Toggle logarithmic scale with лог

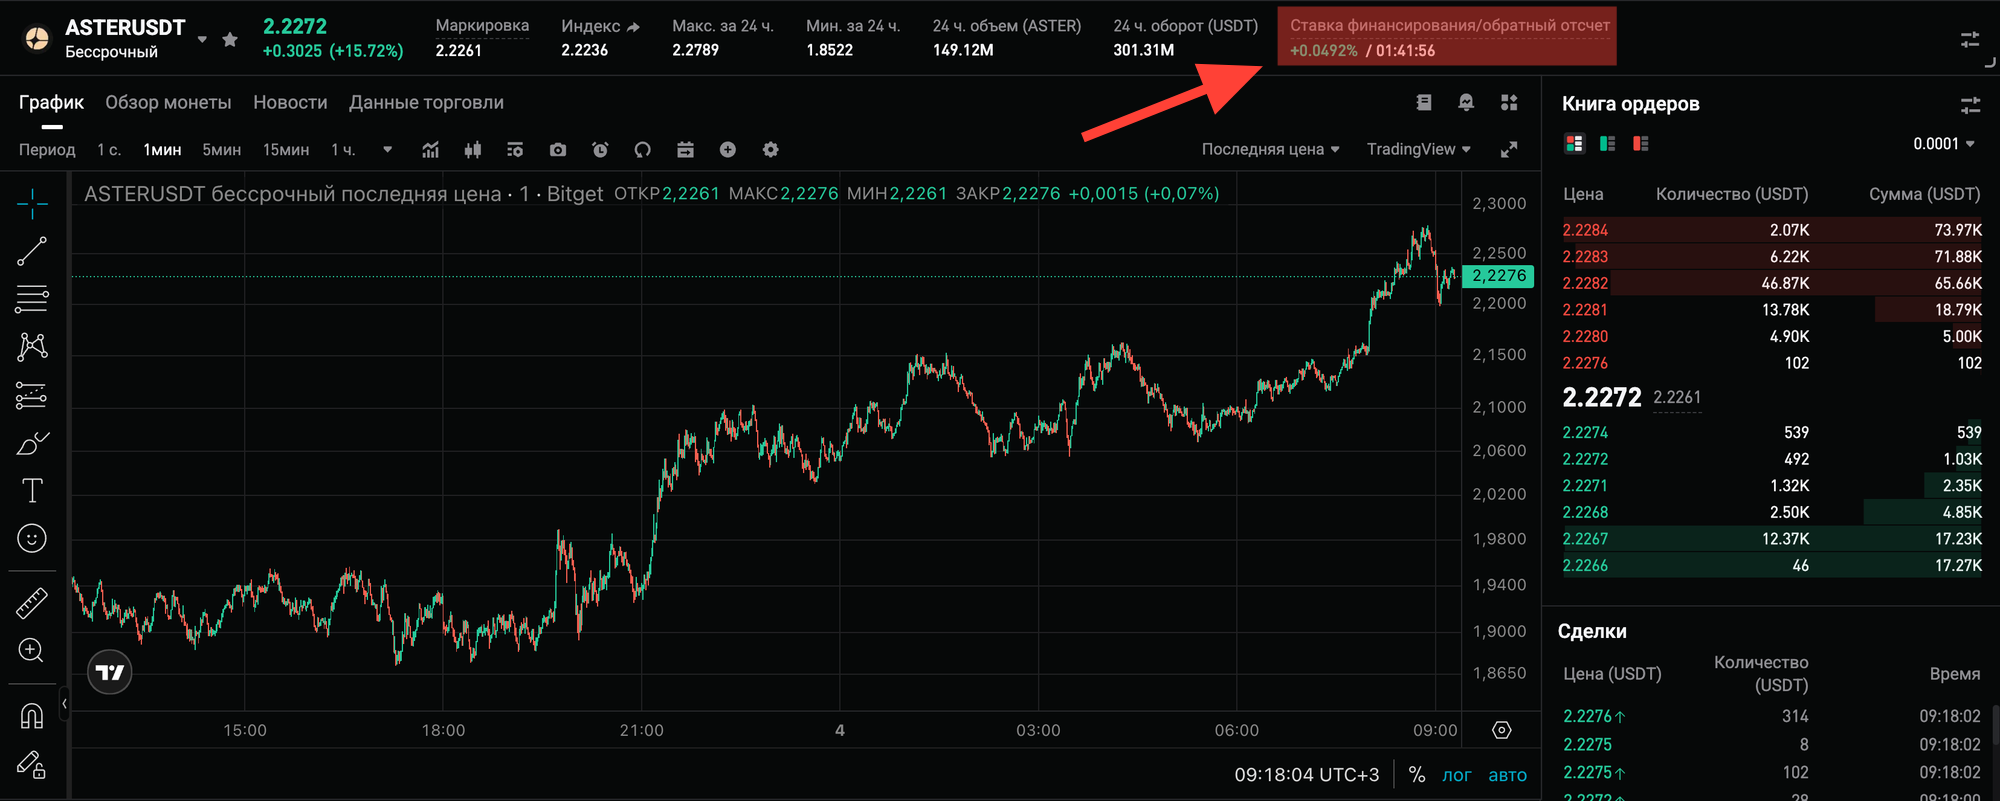1456,775
